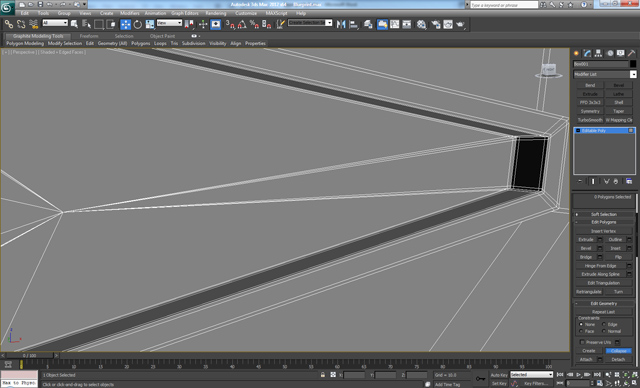The image size is (640, 388).
Task: Click the Edit Named Selection Sets icon
Action: point(280,24)
